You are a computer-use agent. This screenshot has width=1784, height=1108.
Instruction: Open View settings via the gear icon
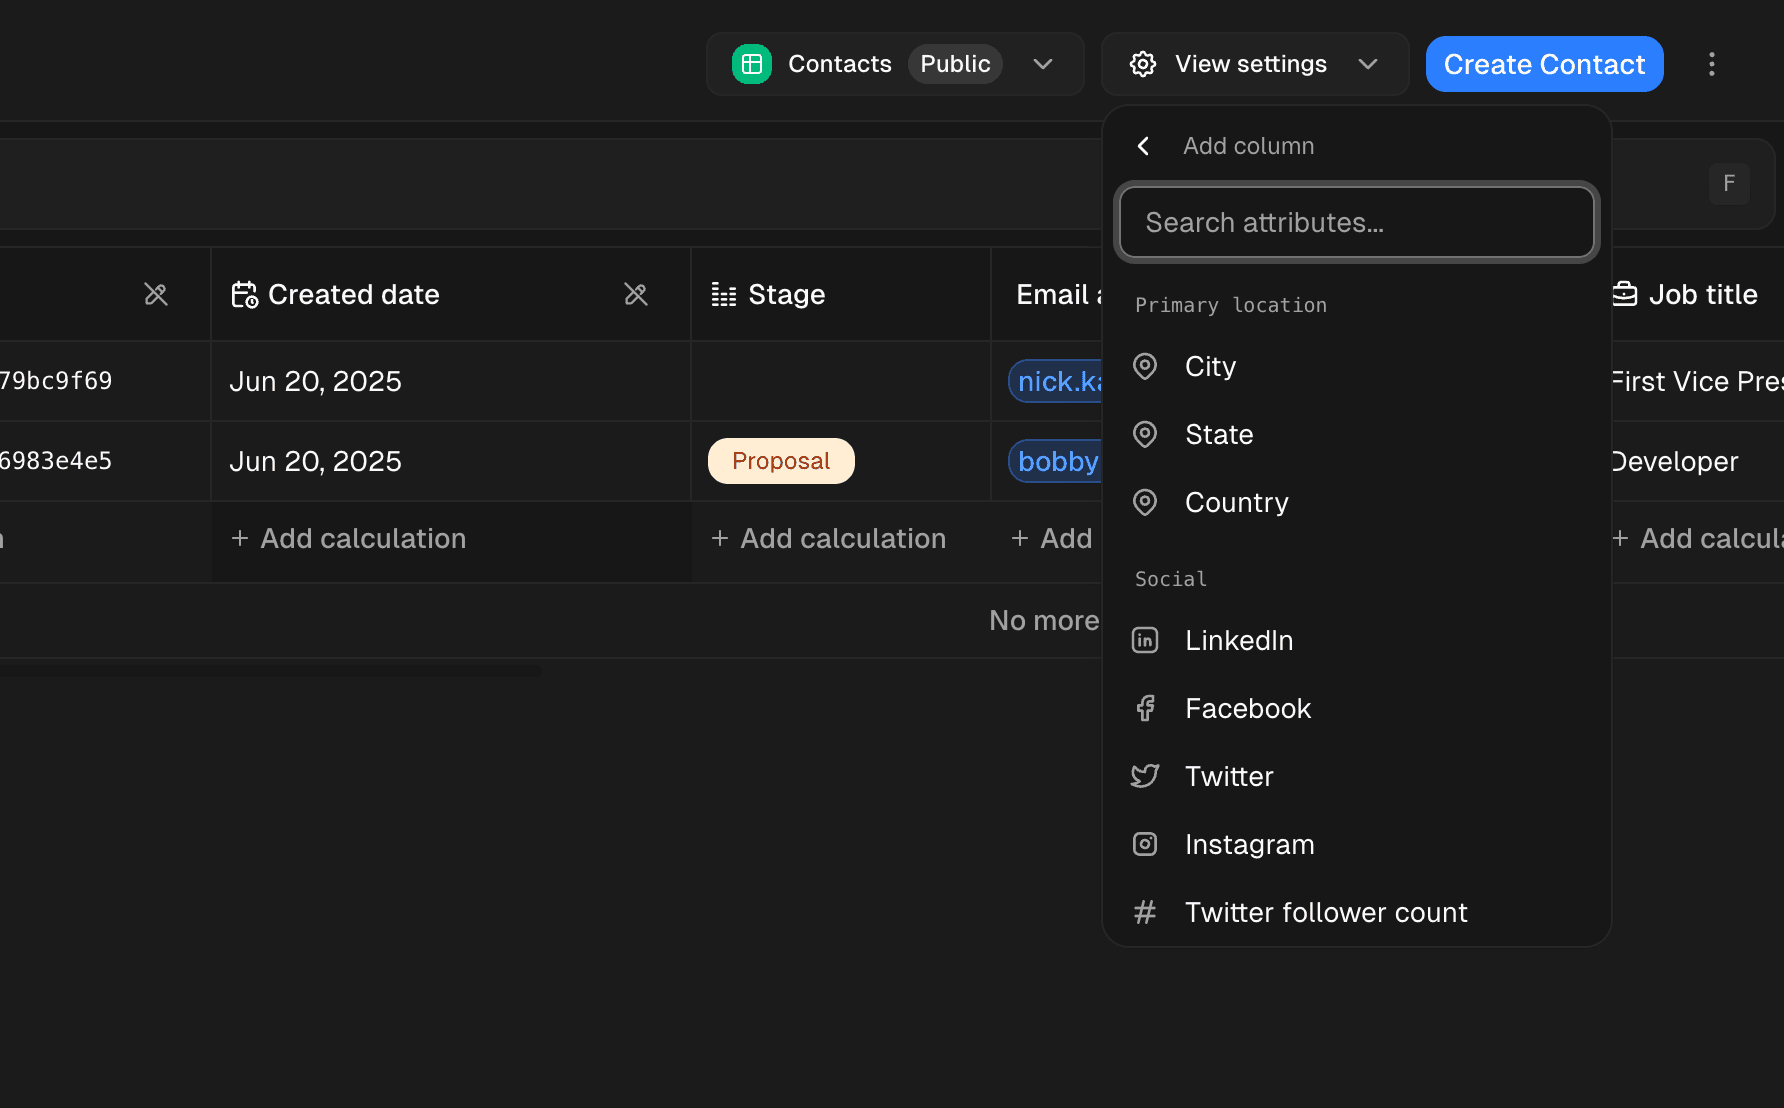pyautogui.click(x=1142, y=63)
